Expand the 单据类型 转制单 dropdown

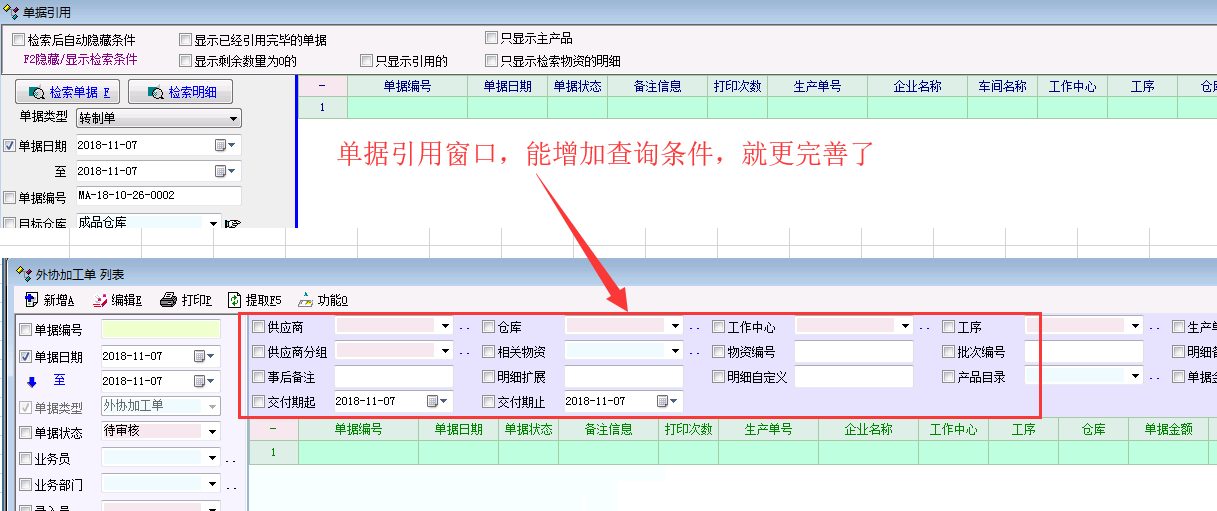point(233,119)
